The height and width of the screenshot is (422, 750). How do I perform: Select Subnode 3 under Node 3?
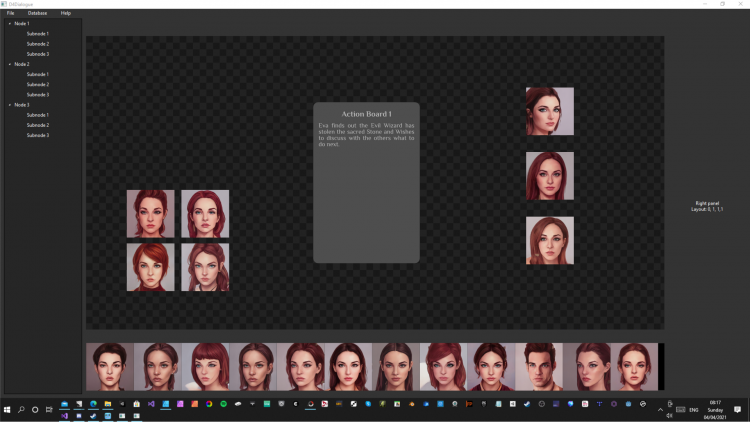pos(37,135)
